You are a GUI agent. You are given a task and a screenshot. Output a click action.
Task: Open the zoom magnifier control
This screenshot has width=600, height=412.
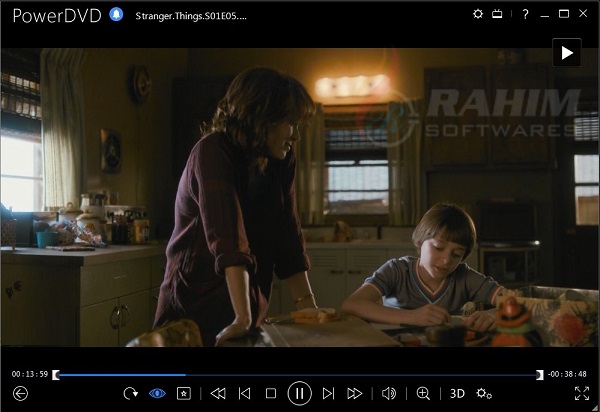pyautogui.click(x=423, y=394)
